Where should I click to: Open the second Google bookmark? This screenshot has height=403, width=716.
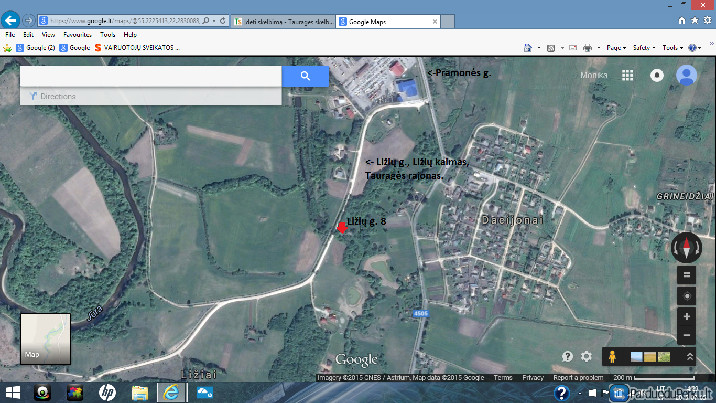(x=75, y=47)
